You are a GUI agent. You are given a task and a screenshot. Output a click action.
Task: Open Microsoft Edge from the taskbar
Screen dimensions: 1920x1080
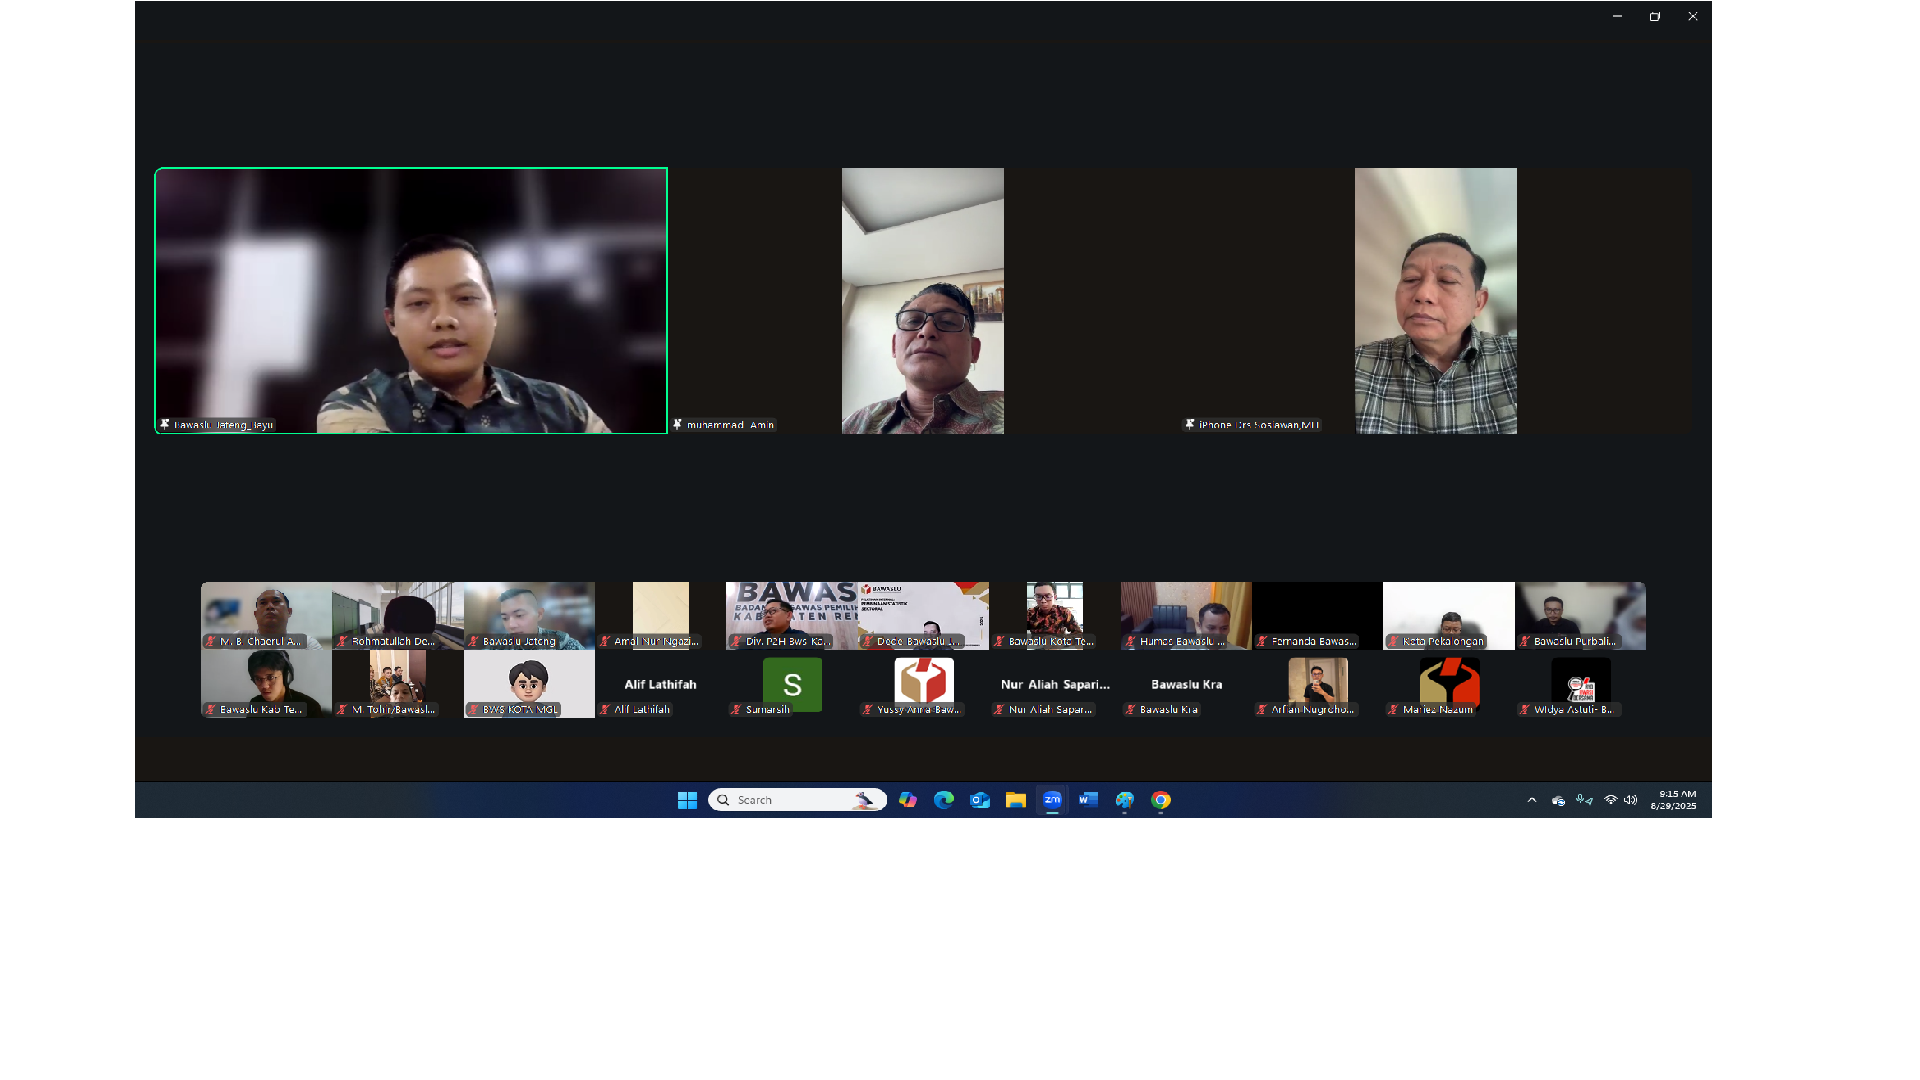pos(944,800)
